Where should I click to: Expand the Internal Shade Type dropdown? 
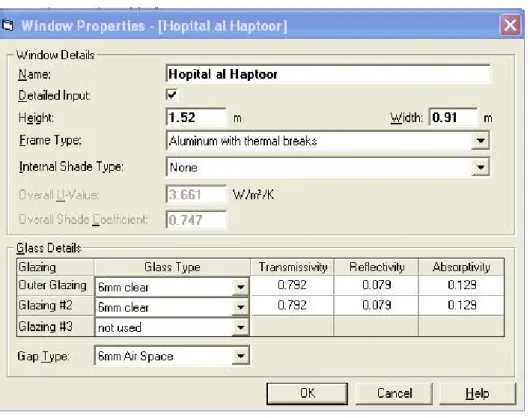480,167
